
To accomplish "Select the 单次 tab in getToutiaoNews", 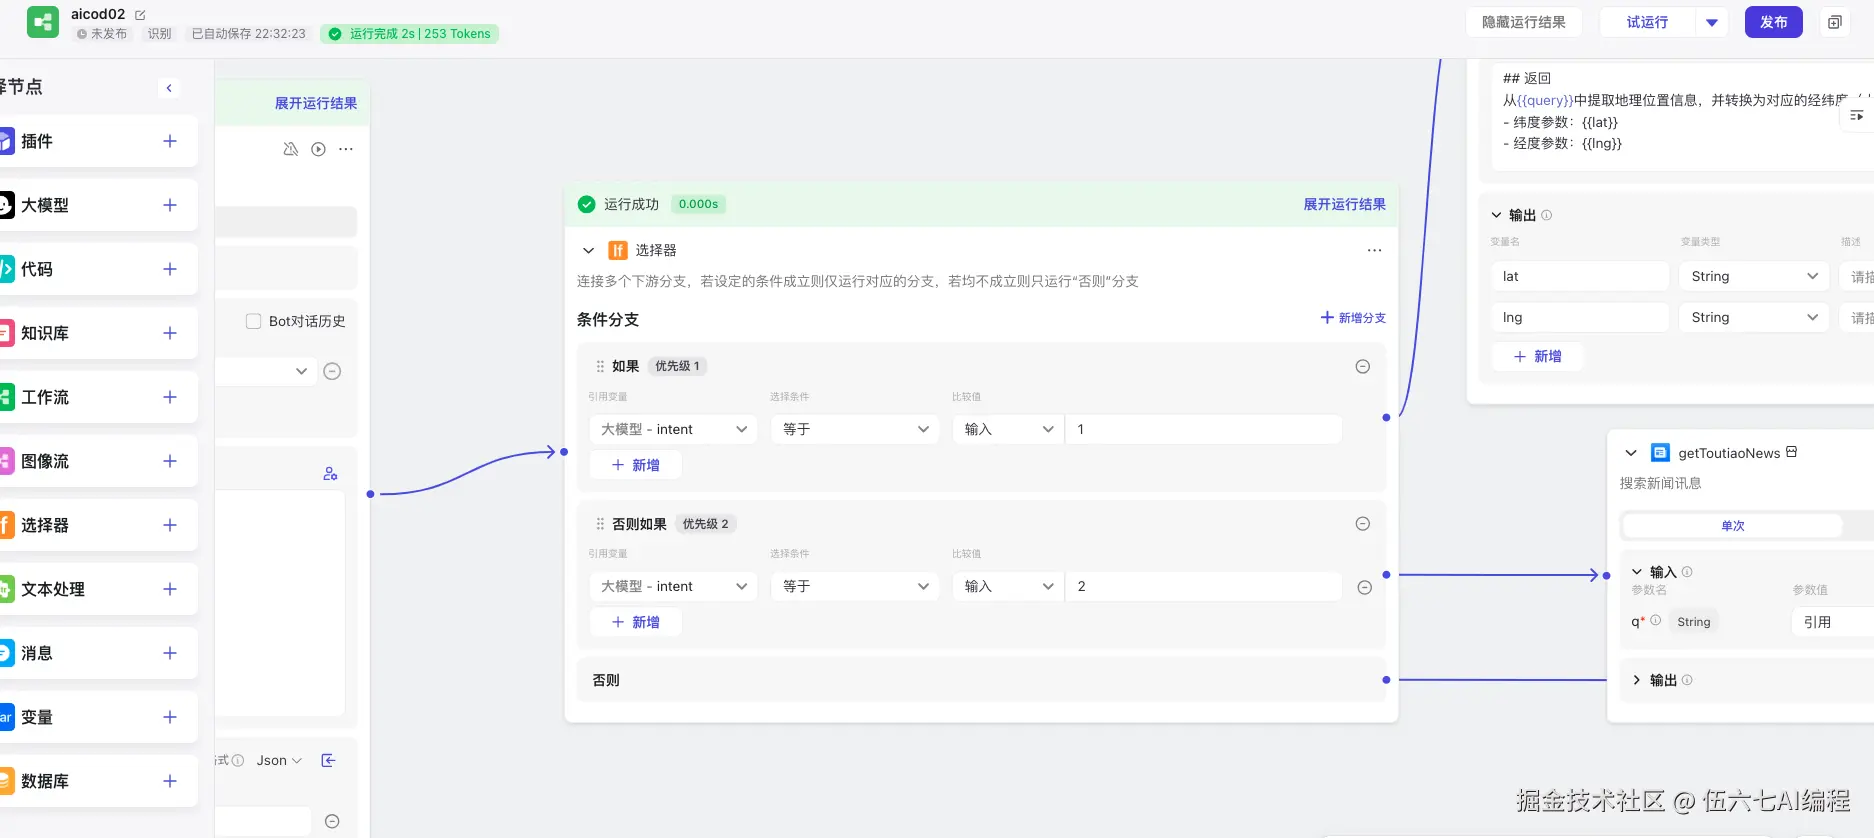I will pos(1732,526).
